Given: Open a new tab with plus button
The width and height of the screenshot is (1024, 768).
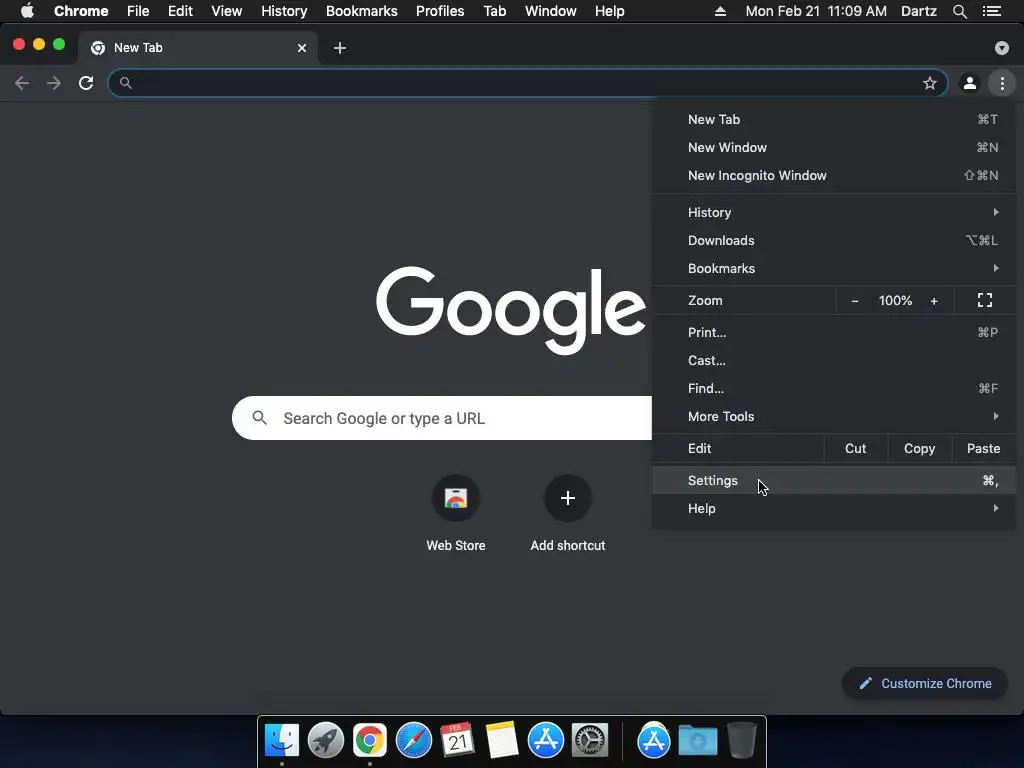Looking at the screenshot, I should 340,48.
